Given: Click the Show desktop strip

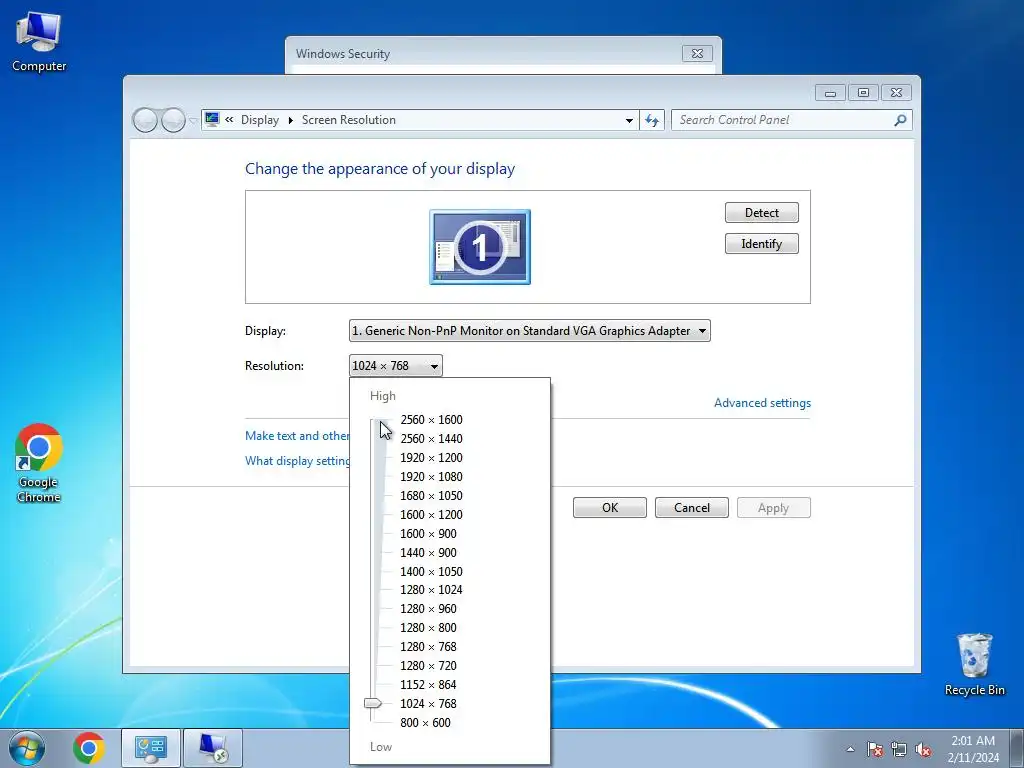Looking at the screenshot, I should click(x=1017, y=748).
